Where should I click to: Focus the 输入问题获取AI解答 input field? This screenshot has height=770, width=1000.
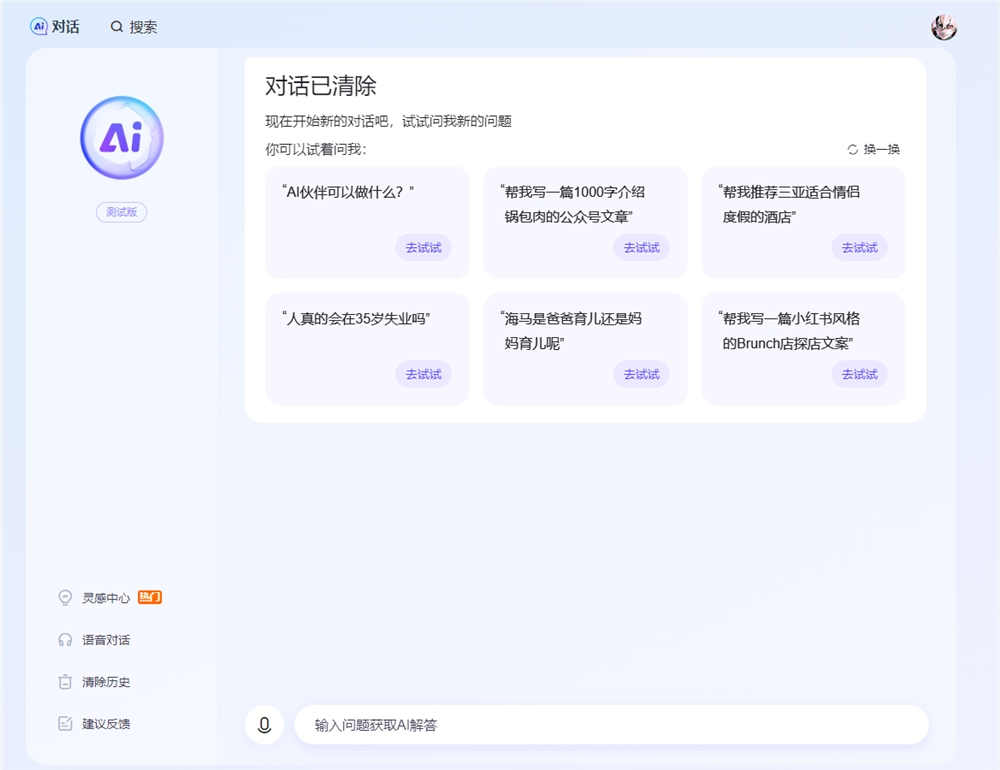610,725
